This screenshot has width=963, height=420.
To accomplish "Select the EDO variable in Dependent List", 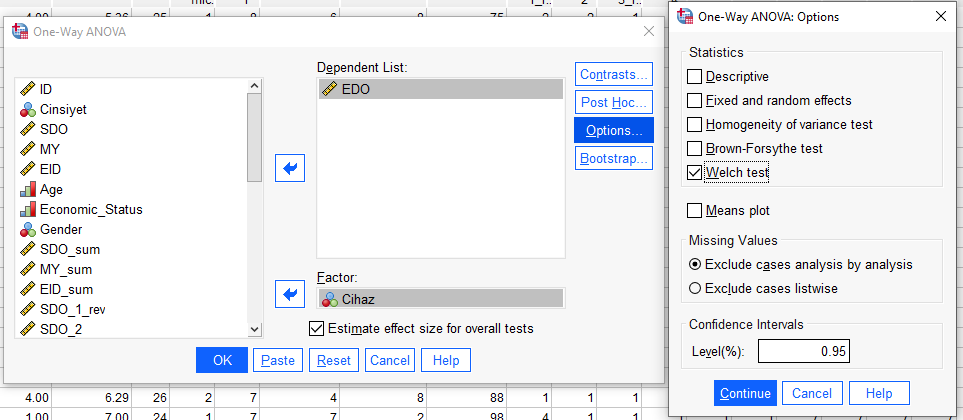I will pyautogui.click(x=440, y=89).
